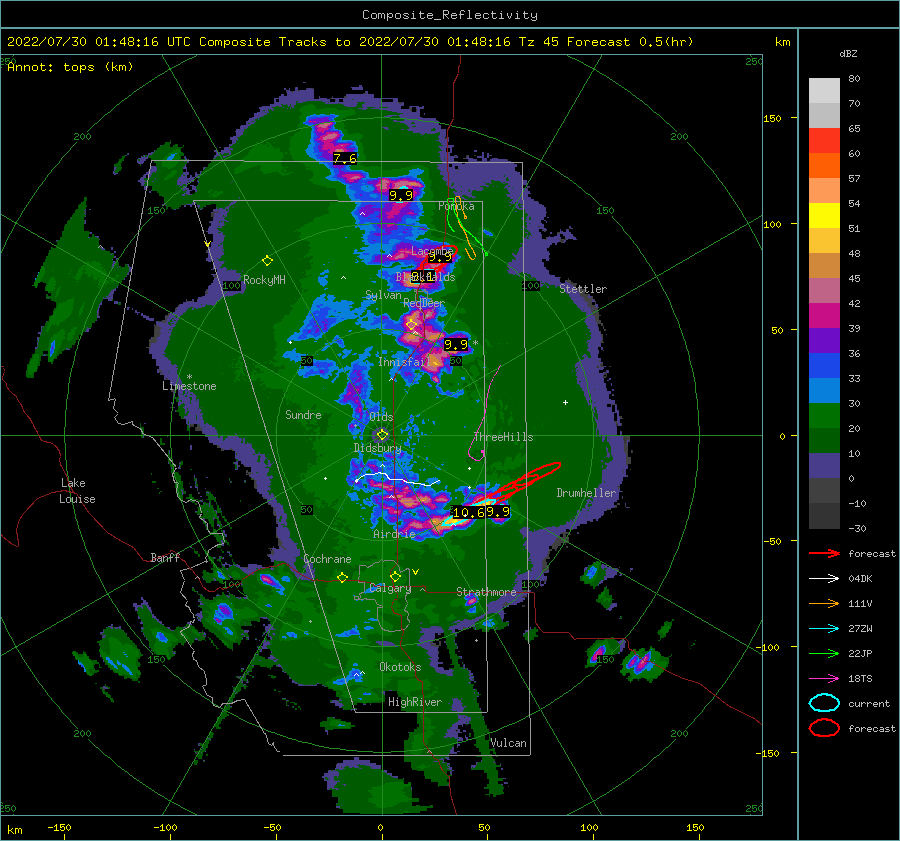The height and width of the screenshot is (841, 900).
Task: Click the 9.9 storm top label east of Innisfail
Action: [456, 344]
